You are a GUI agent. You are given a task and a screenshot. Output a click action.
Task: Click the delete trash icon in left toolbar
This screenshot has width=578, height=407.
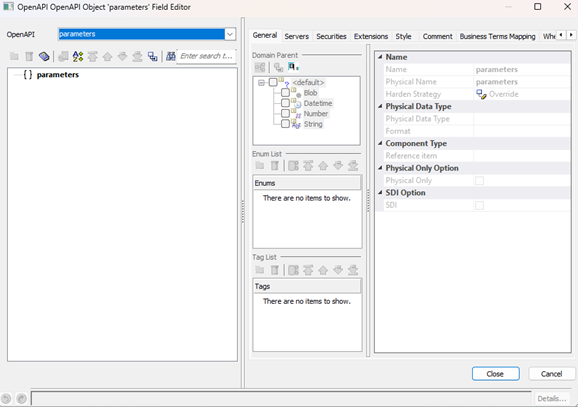click(29, 56)
